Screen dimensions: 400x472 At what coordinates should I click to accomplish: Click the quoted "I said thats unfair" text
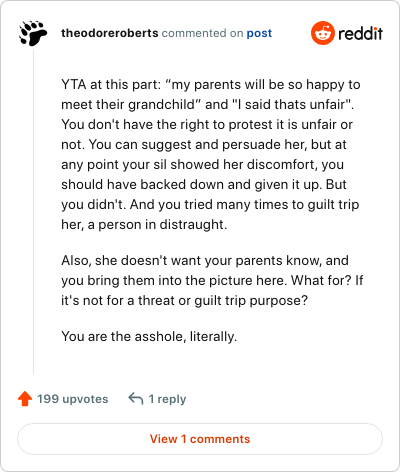coord(291,104)
